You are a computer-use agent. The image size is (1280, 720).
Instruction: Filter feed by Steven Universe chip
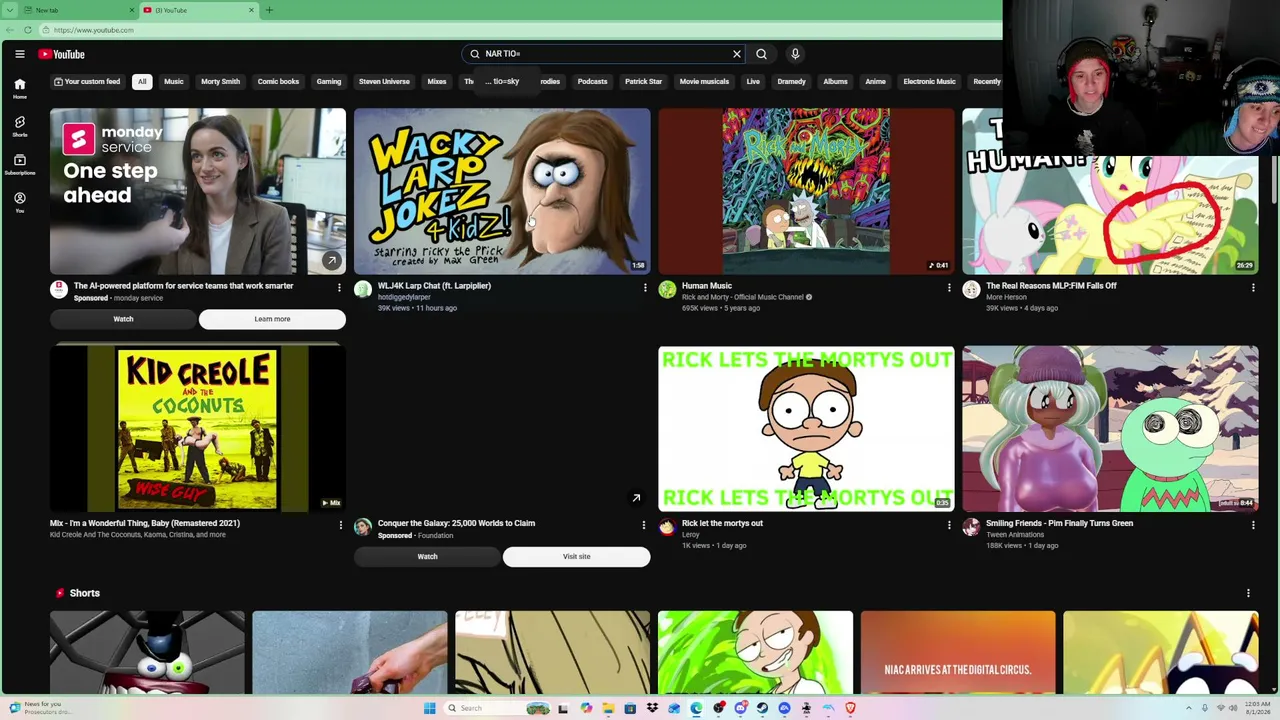click(384, 82)
